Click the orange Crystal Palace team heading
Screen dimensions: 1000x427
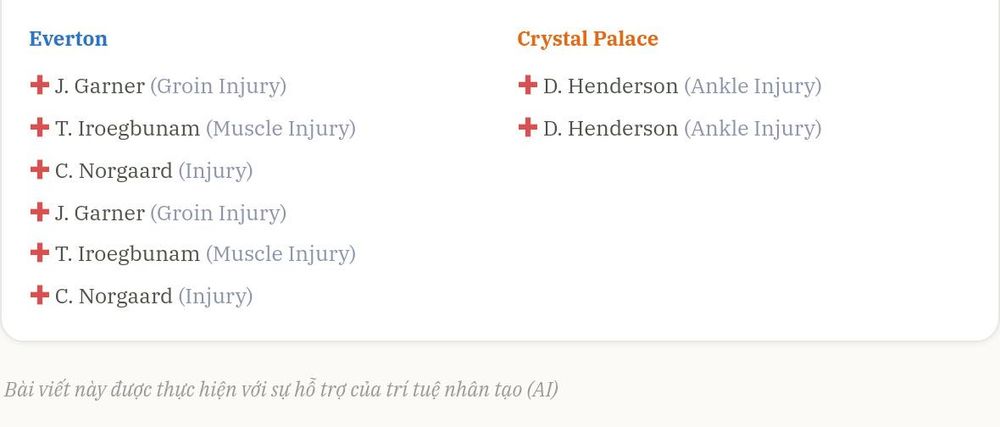[x=587, y=39]
